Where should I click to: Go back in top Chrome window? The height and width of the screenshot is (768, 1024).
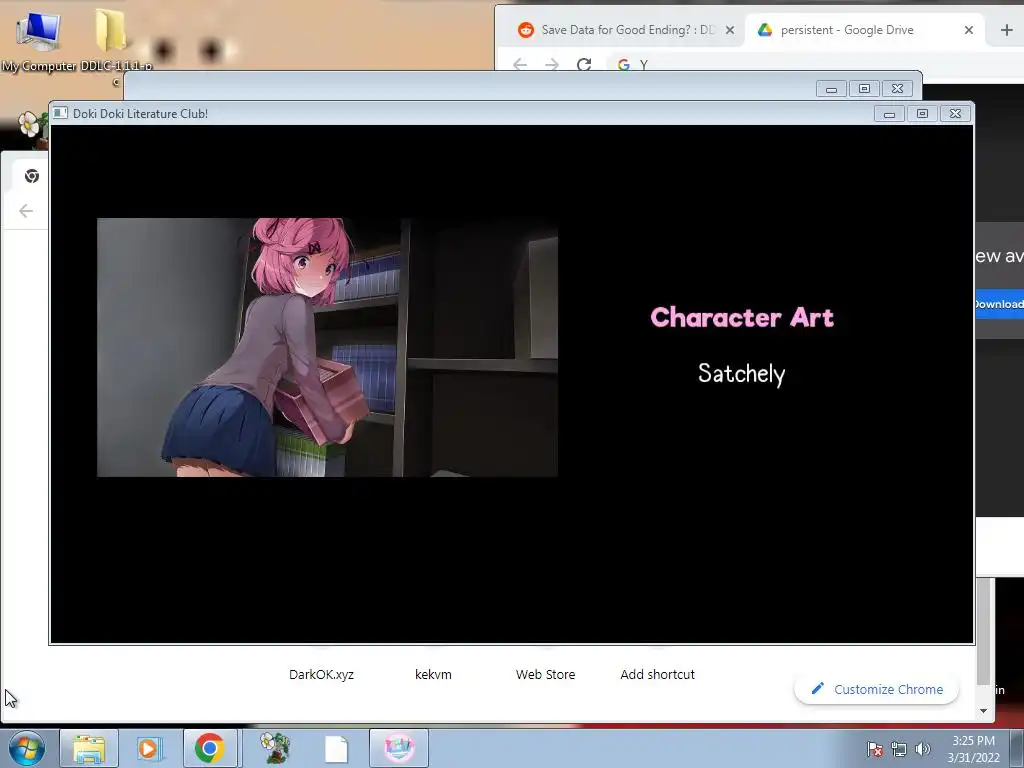tap(520, 64)
